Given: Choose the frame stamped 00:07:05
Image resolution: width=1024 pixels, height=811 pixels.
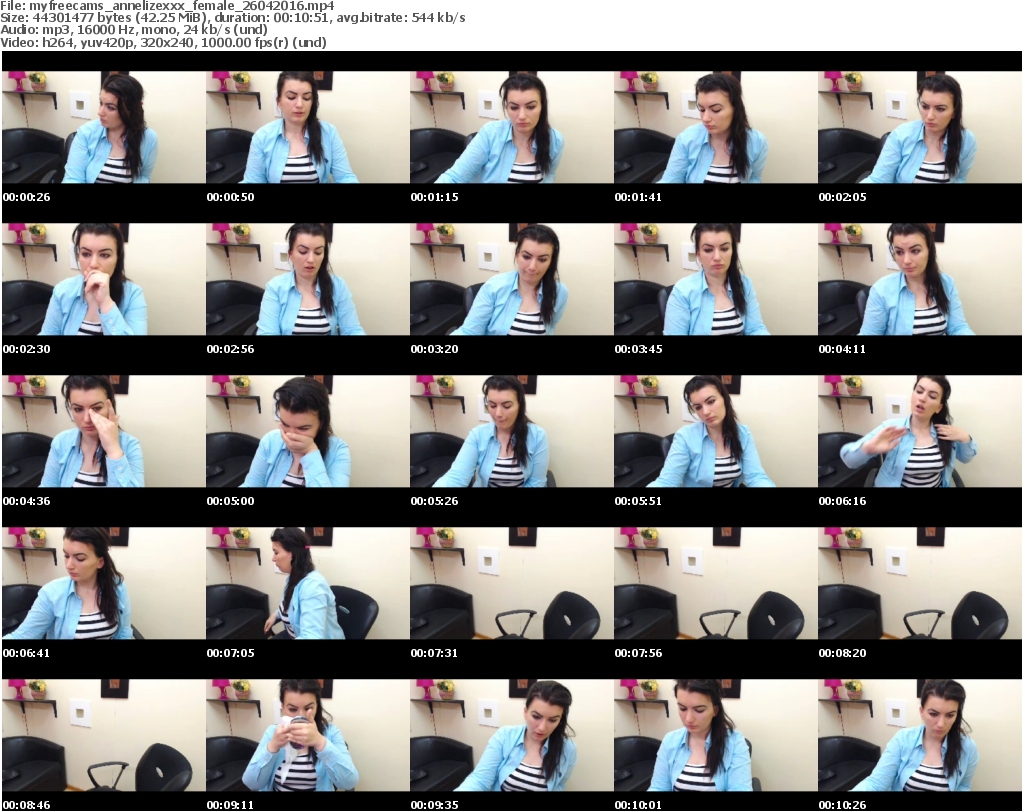Looking at the screenshot, I should [308, 583].
